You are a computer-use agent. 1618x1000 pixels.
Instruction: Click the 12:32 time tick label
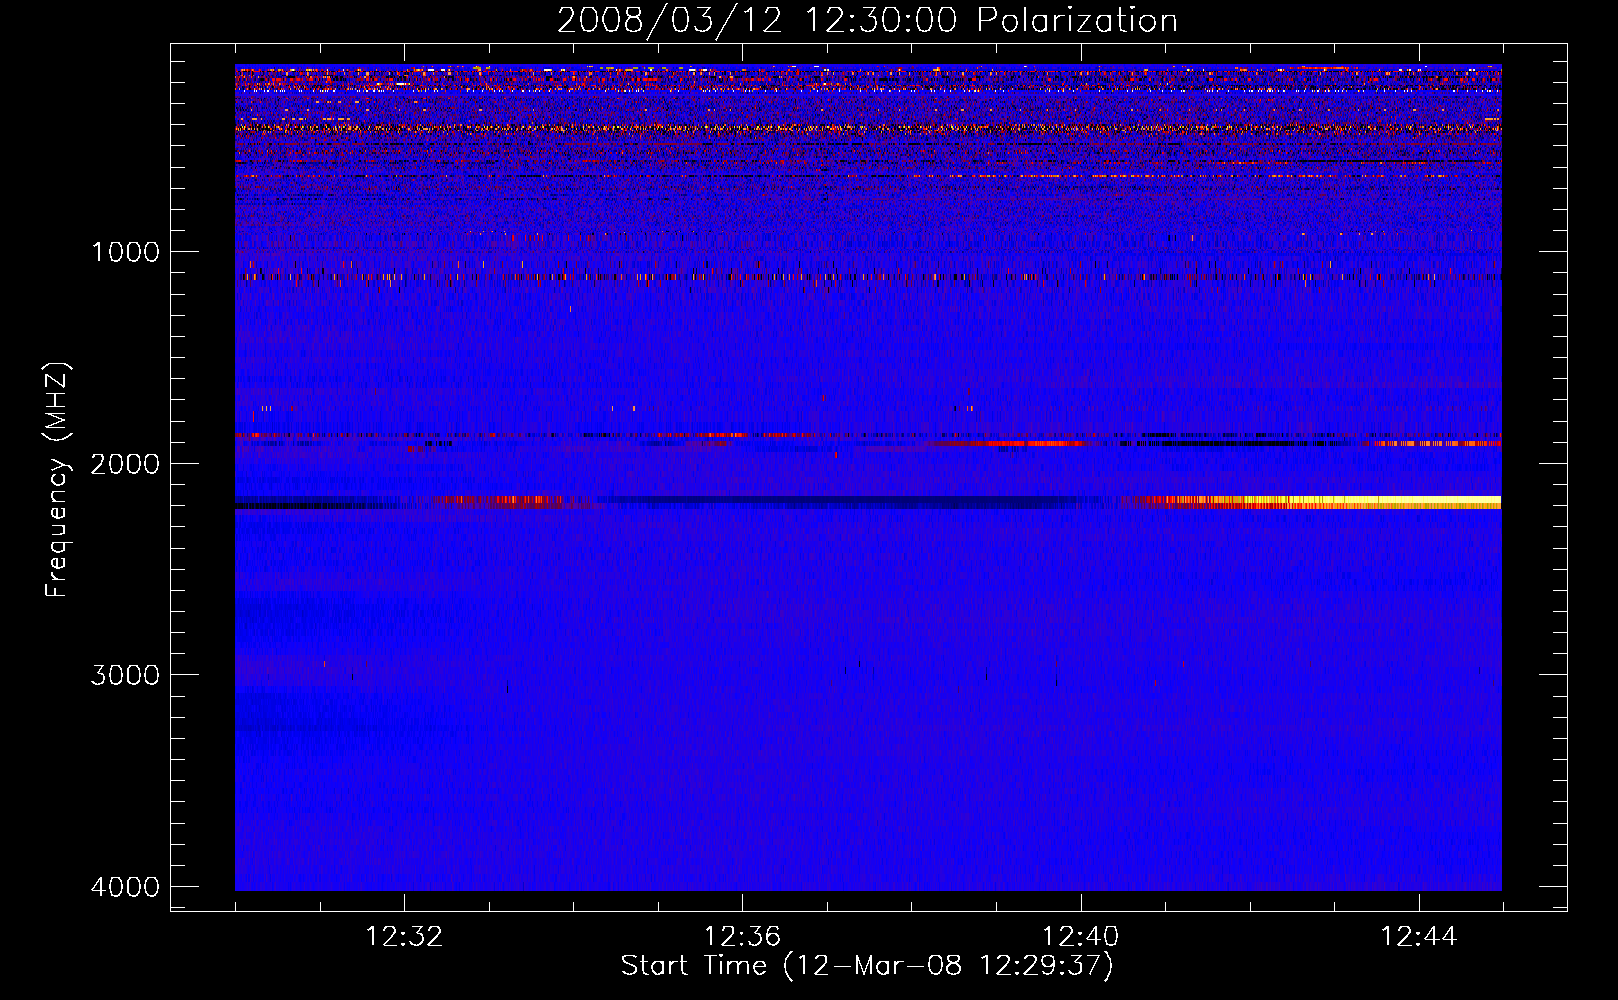[x=404, y=937]
